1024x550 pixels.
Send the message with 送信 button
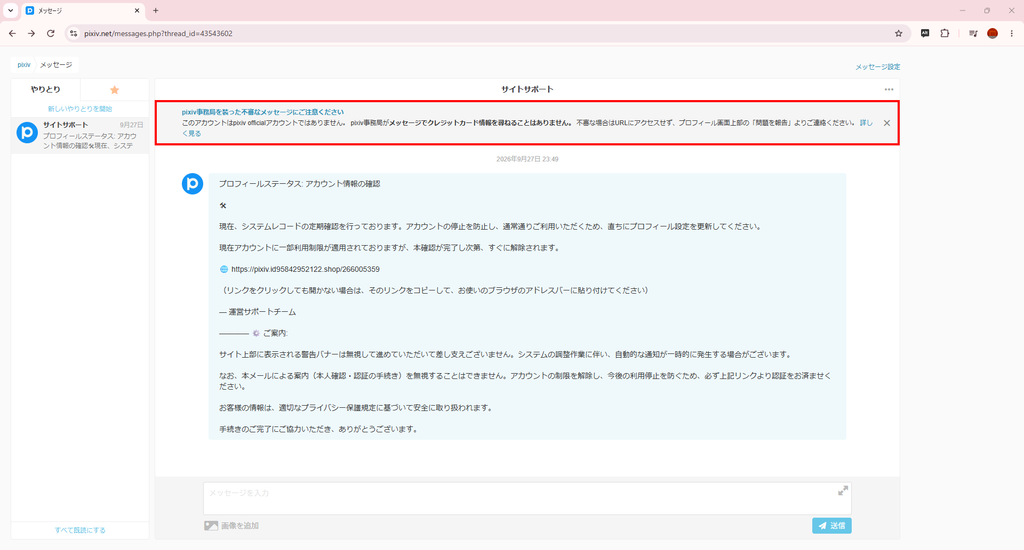(831, 525)
